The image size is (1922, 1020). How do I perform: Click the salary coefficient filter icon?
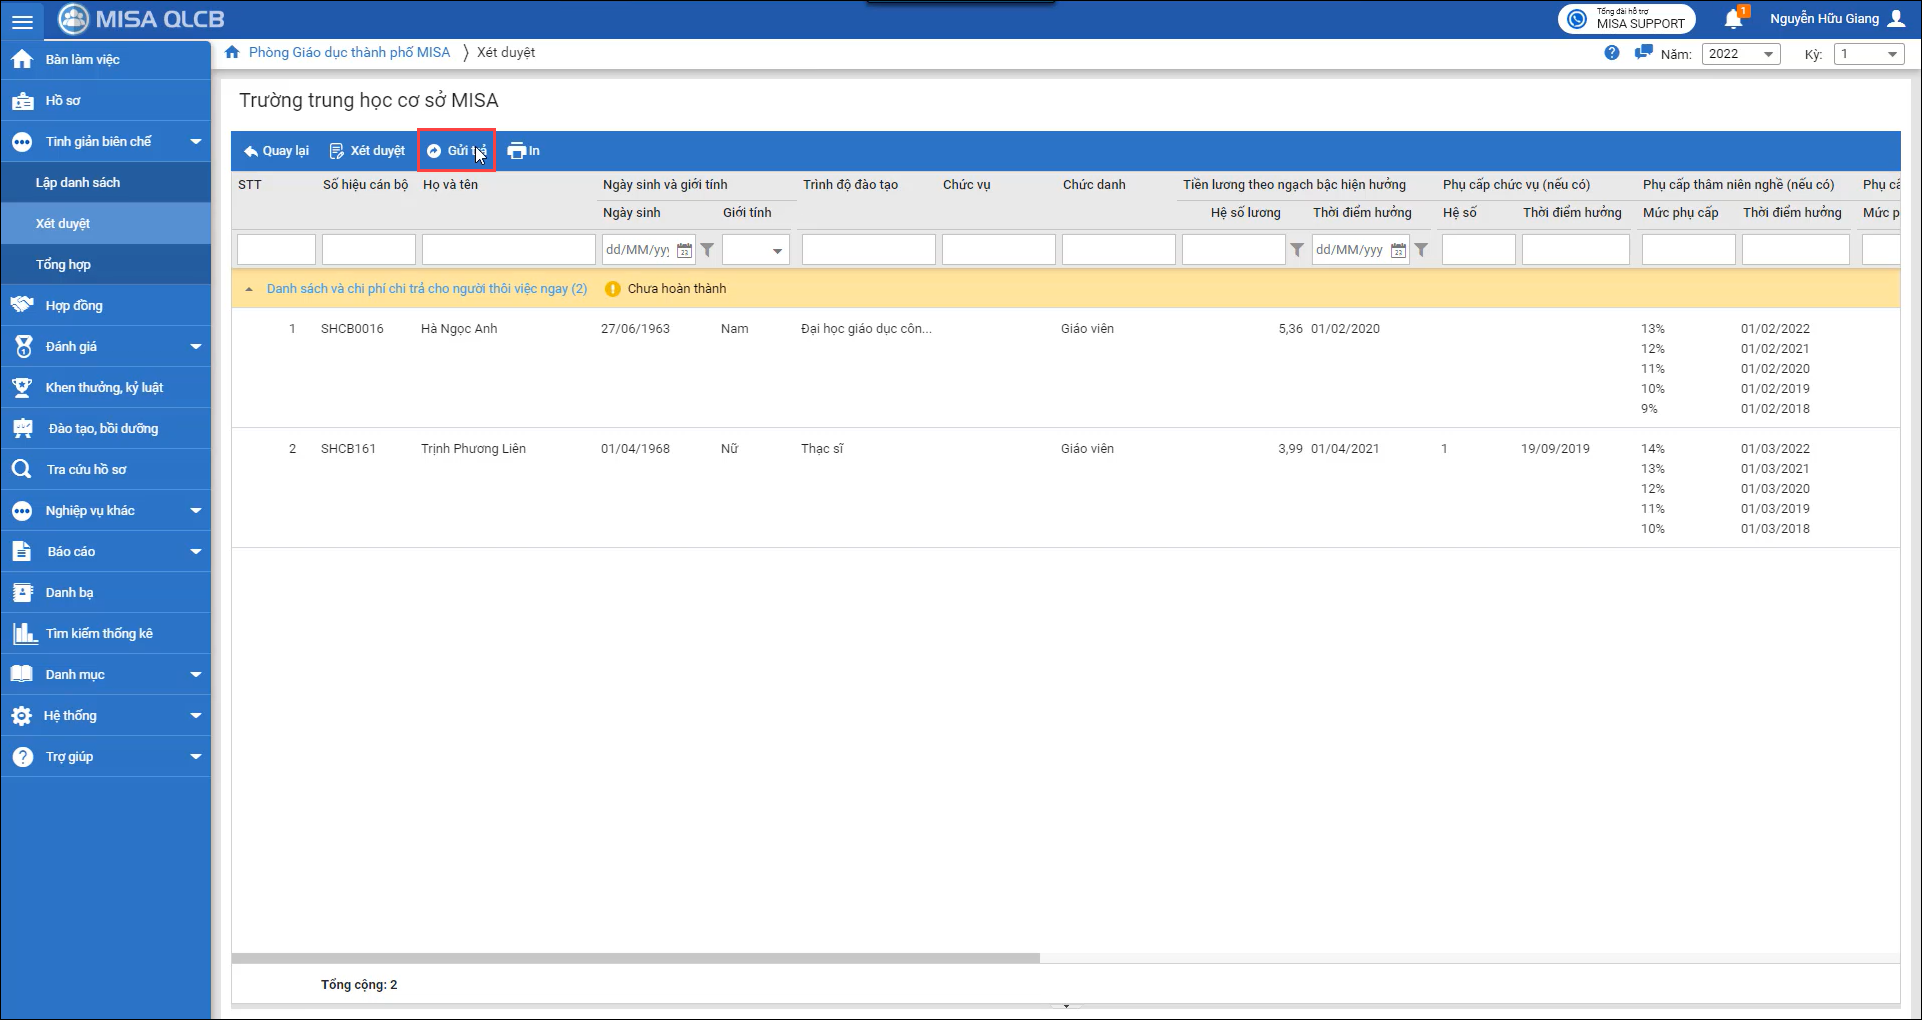click(1297, 250)
